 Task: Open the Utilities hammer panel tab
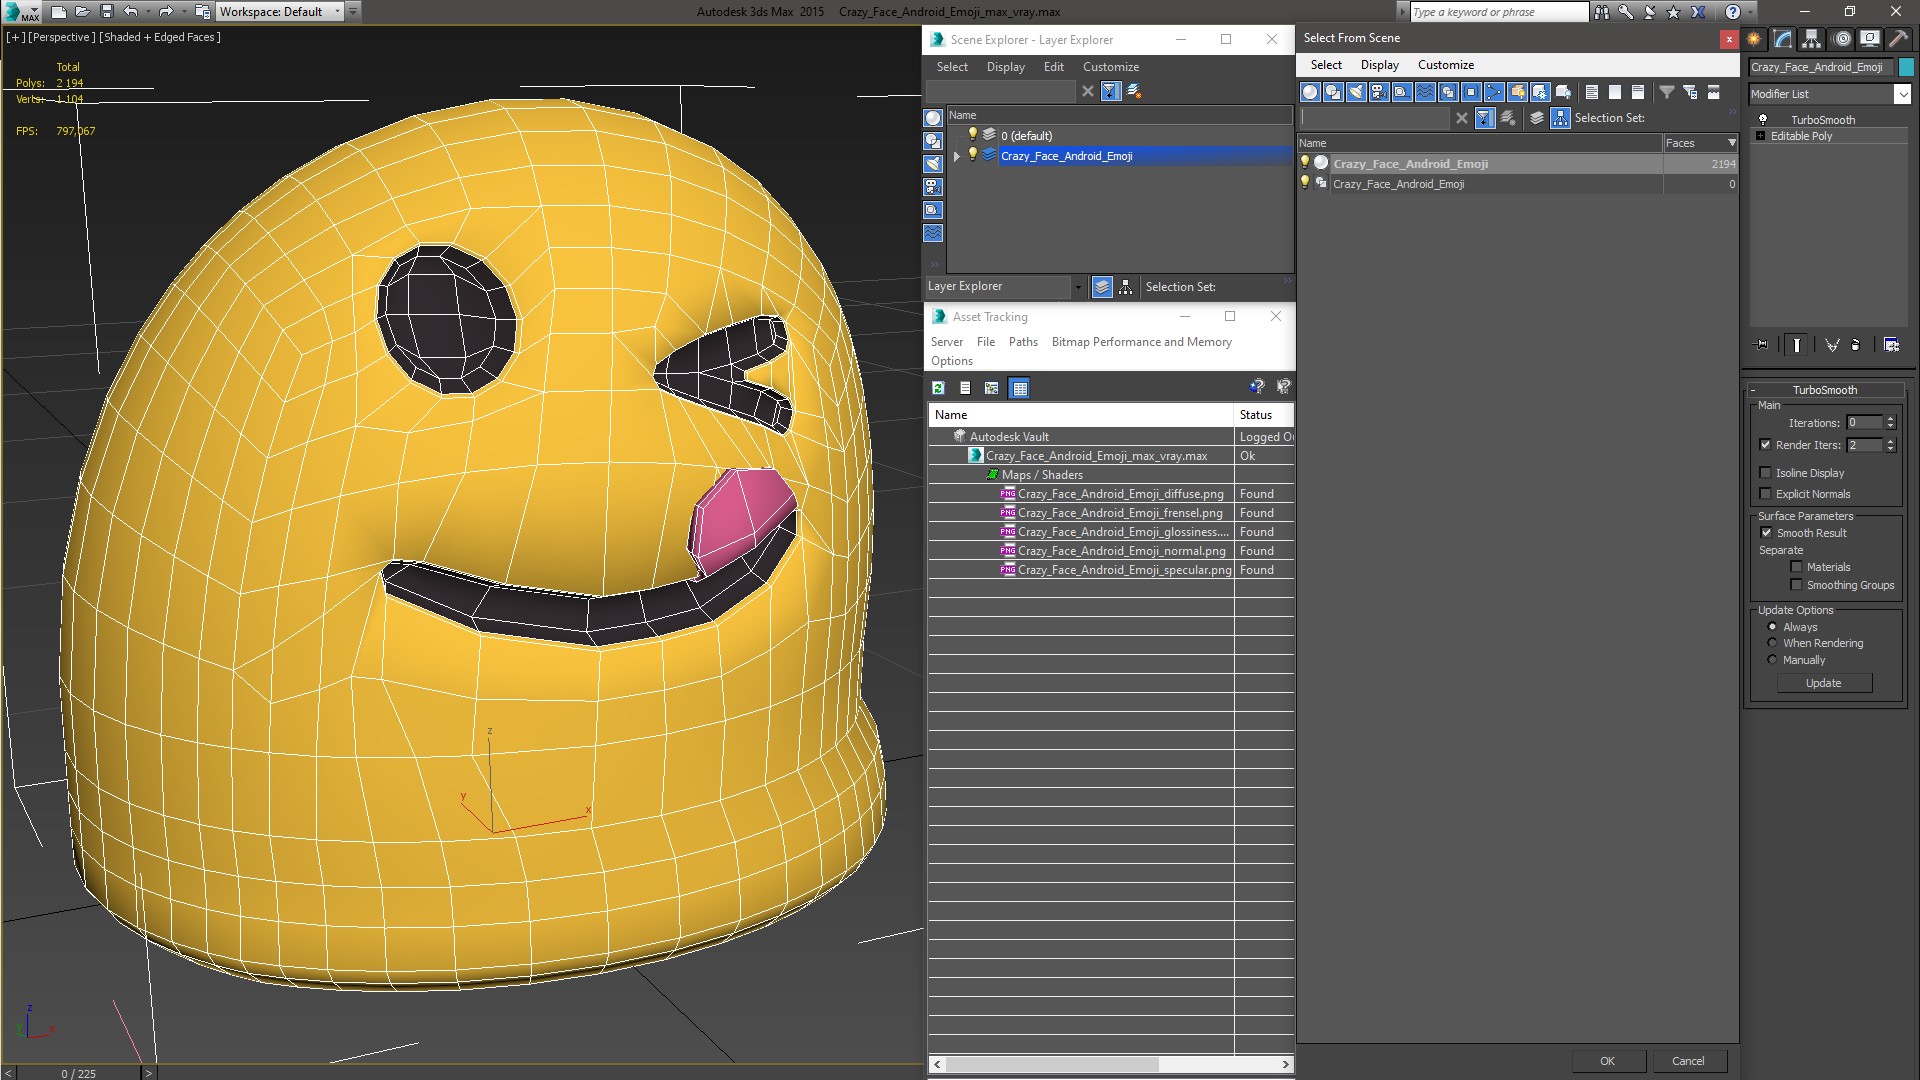[1898, 39]
